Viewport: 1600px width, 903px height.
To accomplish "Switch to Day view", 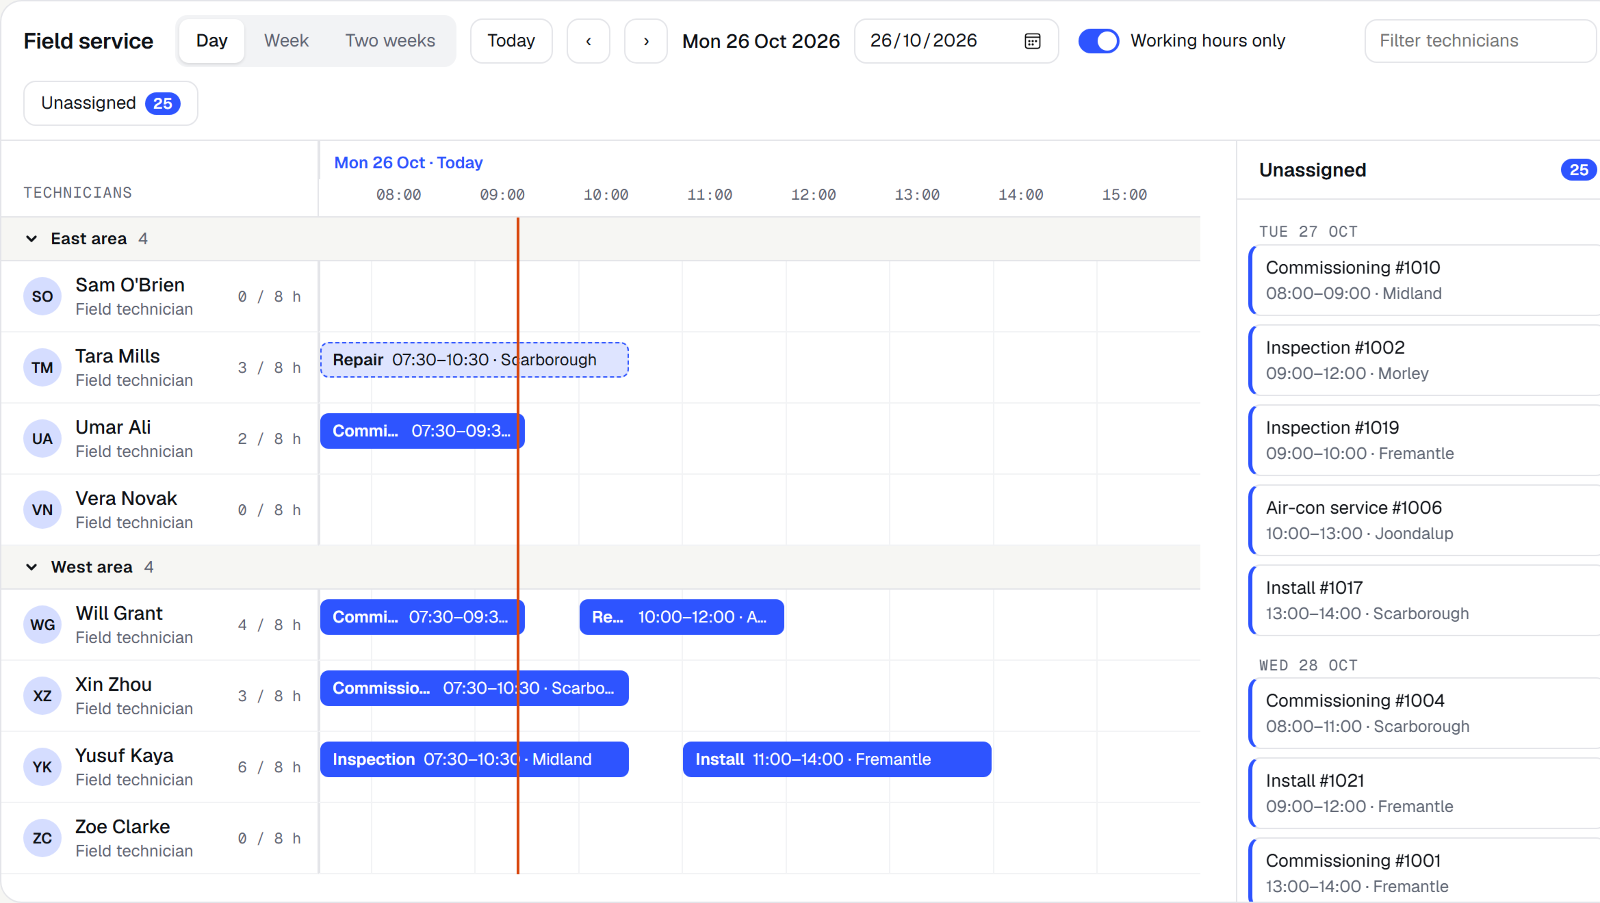I will [212, 41].
